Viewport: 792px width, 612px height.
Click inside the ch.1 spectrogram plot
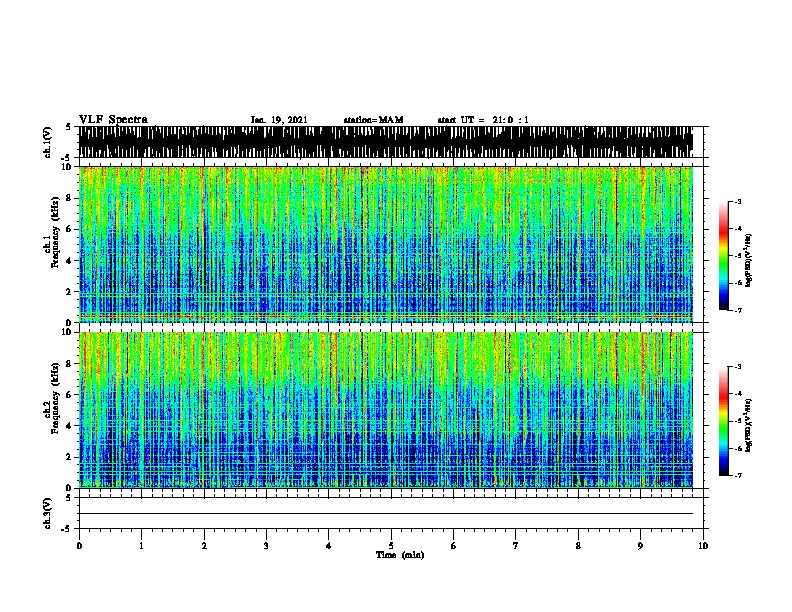click(x=386, y=244)
